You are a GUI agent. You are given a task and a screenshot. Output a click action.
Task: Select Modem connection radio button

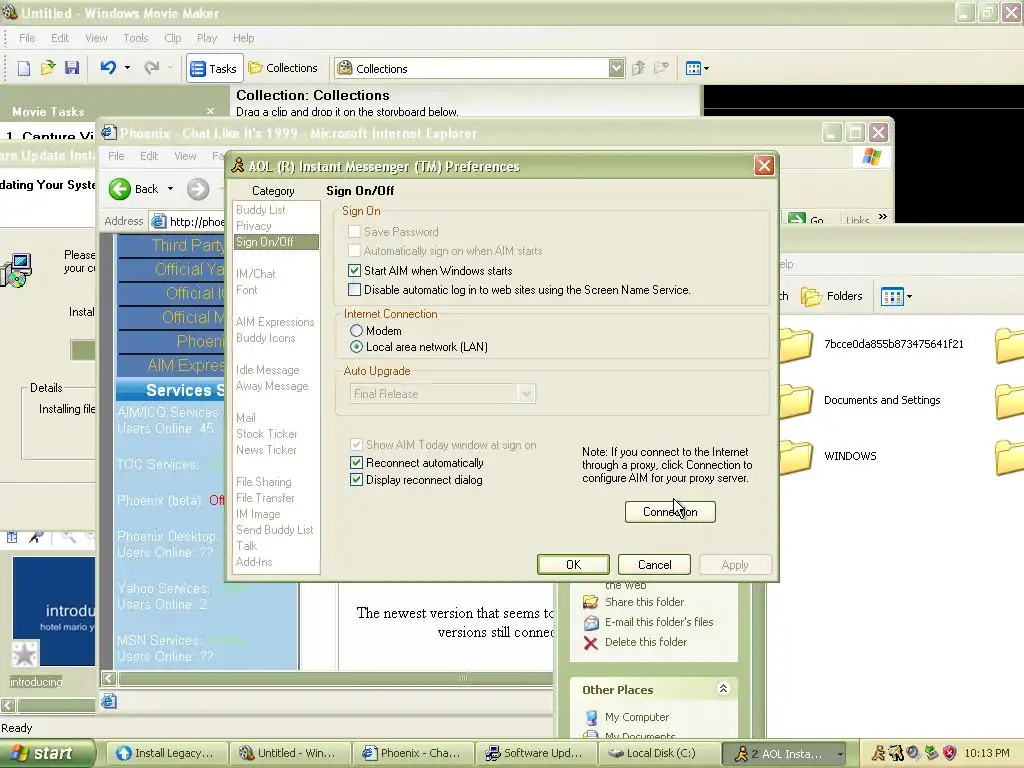pyautogui.click(x=356, y=330)
